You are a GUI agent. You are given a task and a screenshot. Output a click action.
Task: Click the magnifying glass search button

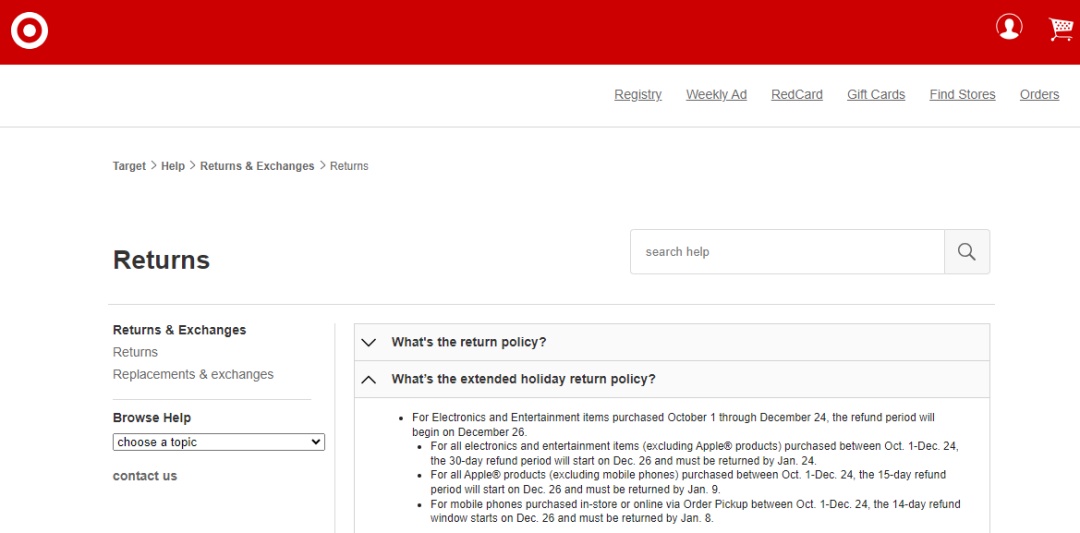click(x=966, y=252)
